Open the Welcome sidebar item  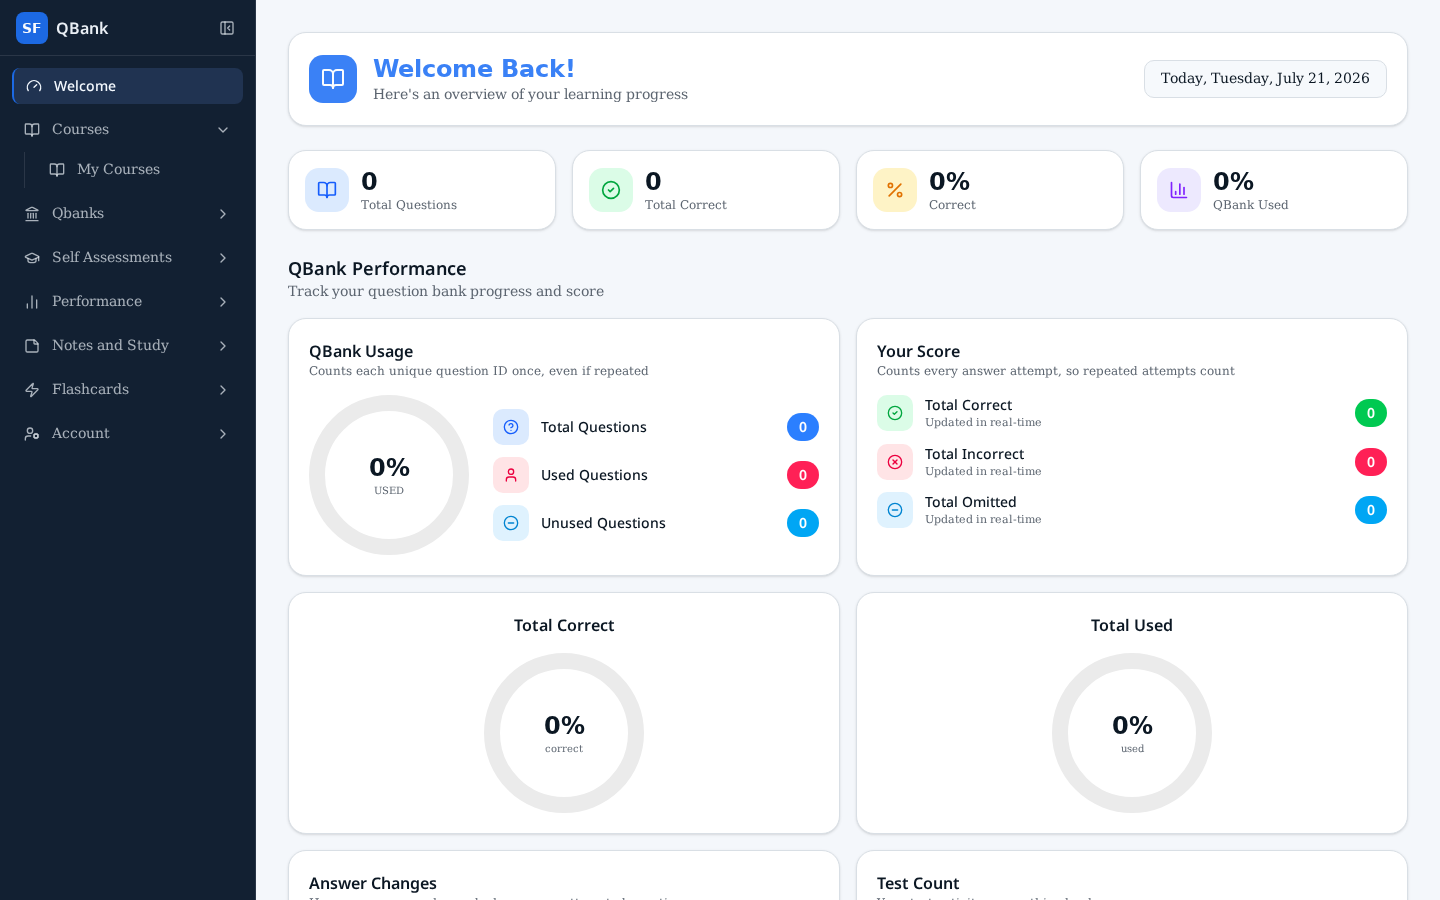pyautogui.click(x=127, y=86)
